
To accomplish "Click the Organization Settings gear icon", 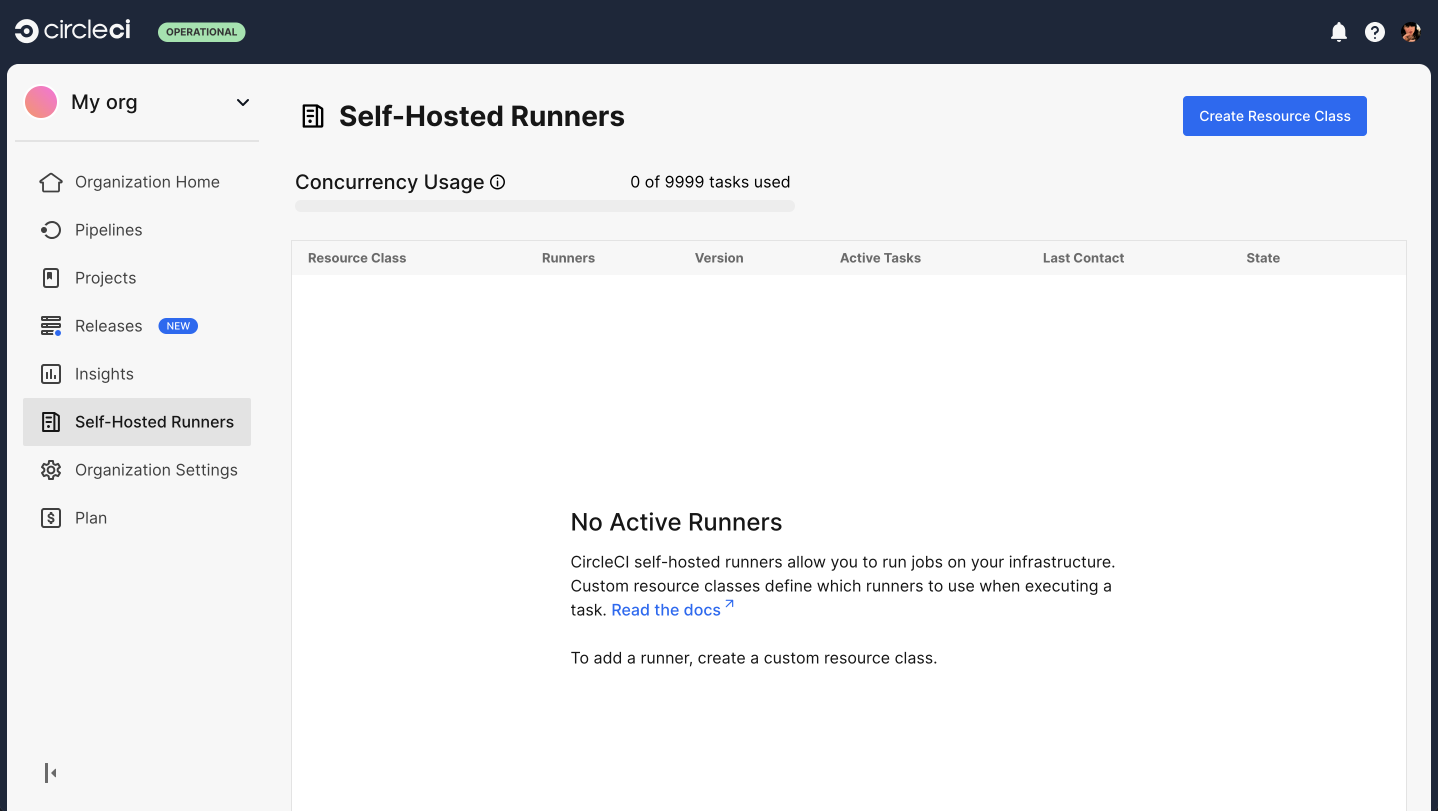I will pos(51,470).
